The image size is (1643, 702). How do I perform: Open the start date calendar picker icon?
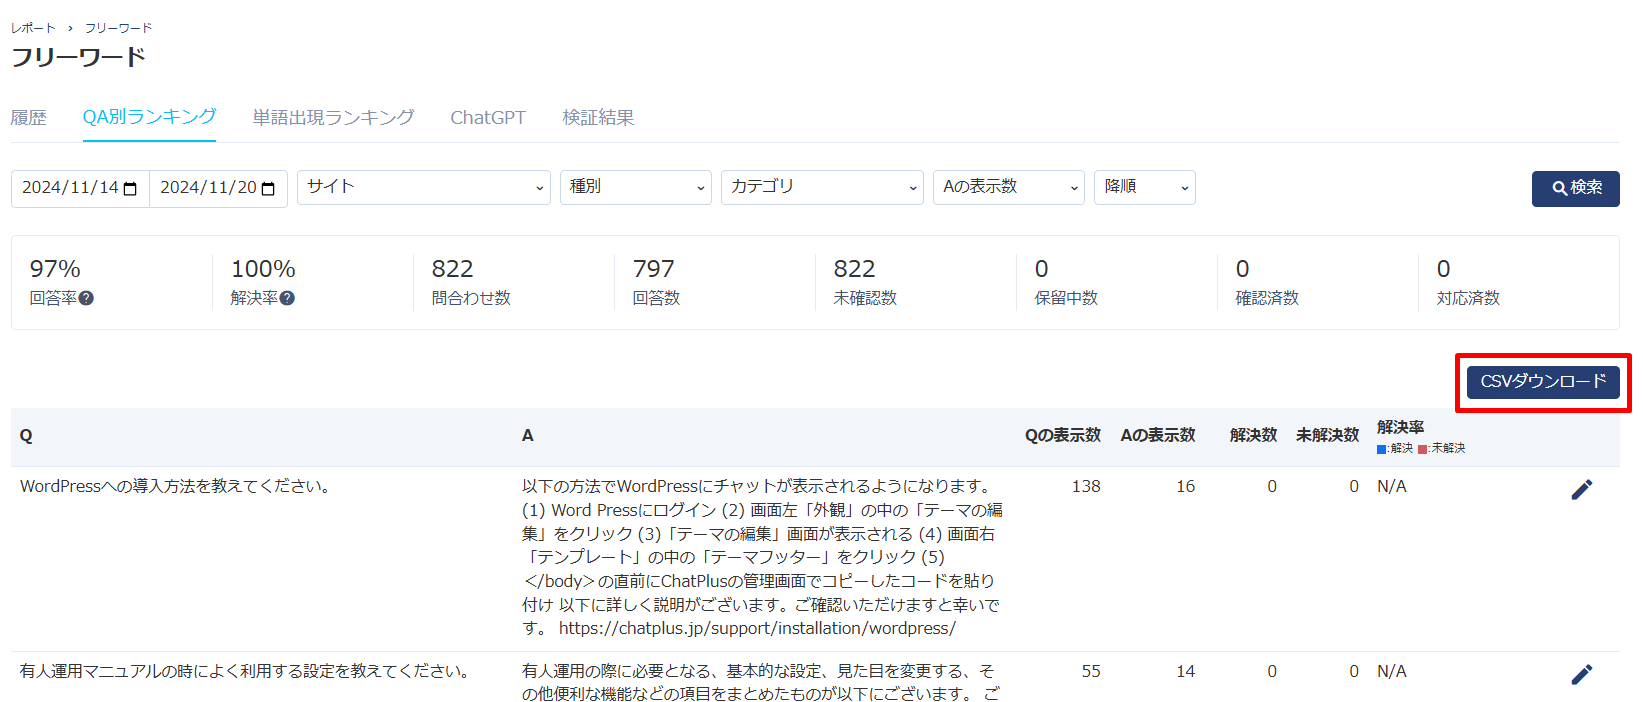[x=130, y=189]
